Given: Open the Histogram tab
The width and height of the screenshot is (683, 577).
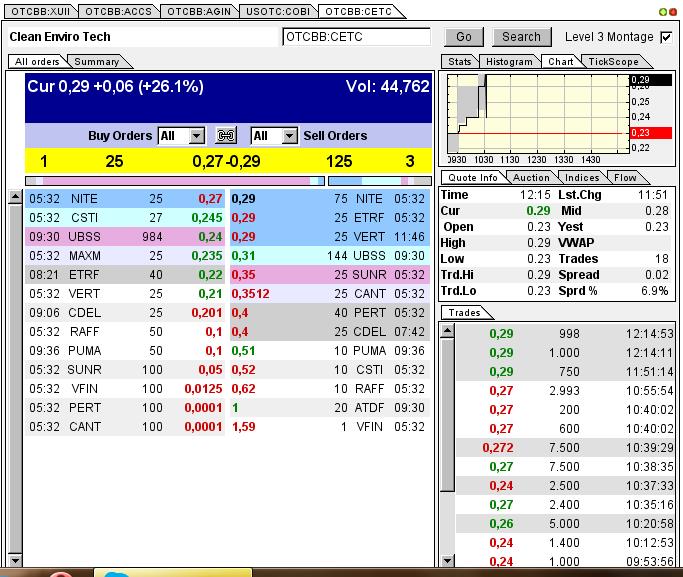Looking at the screenshot, I should 510,62.
